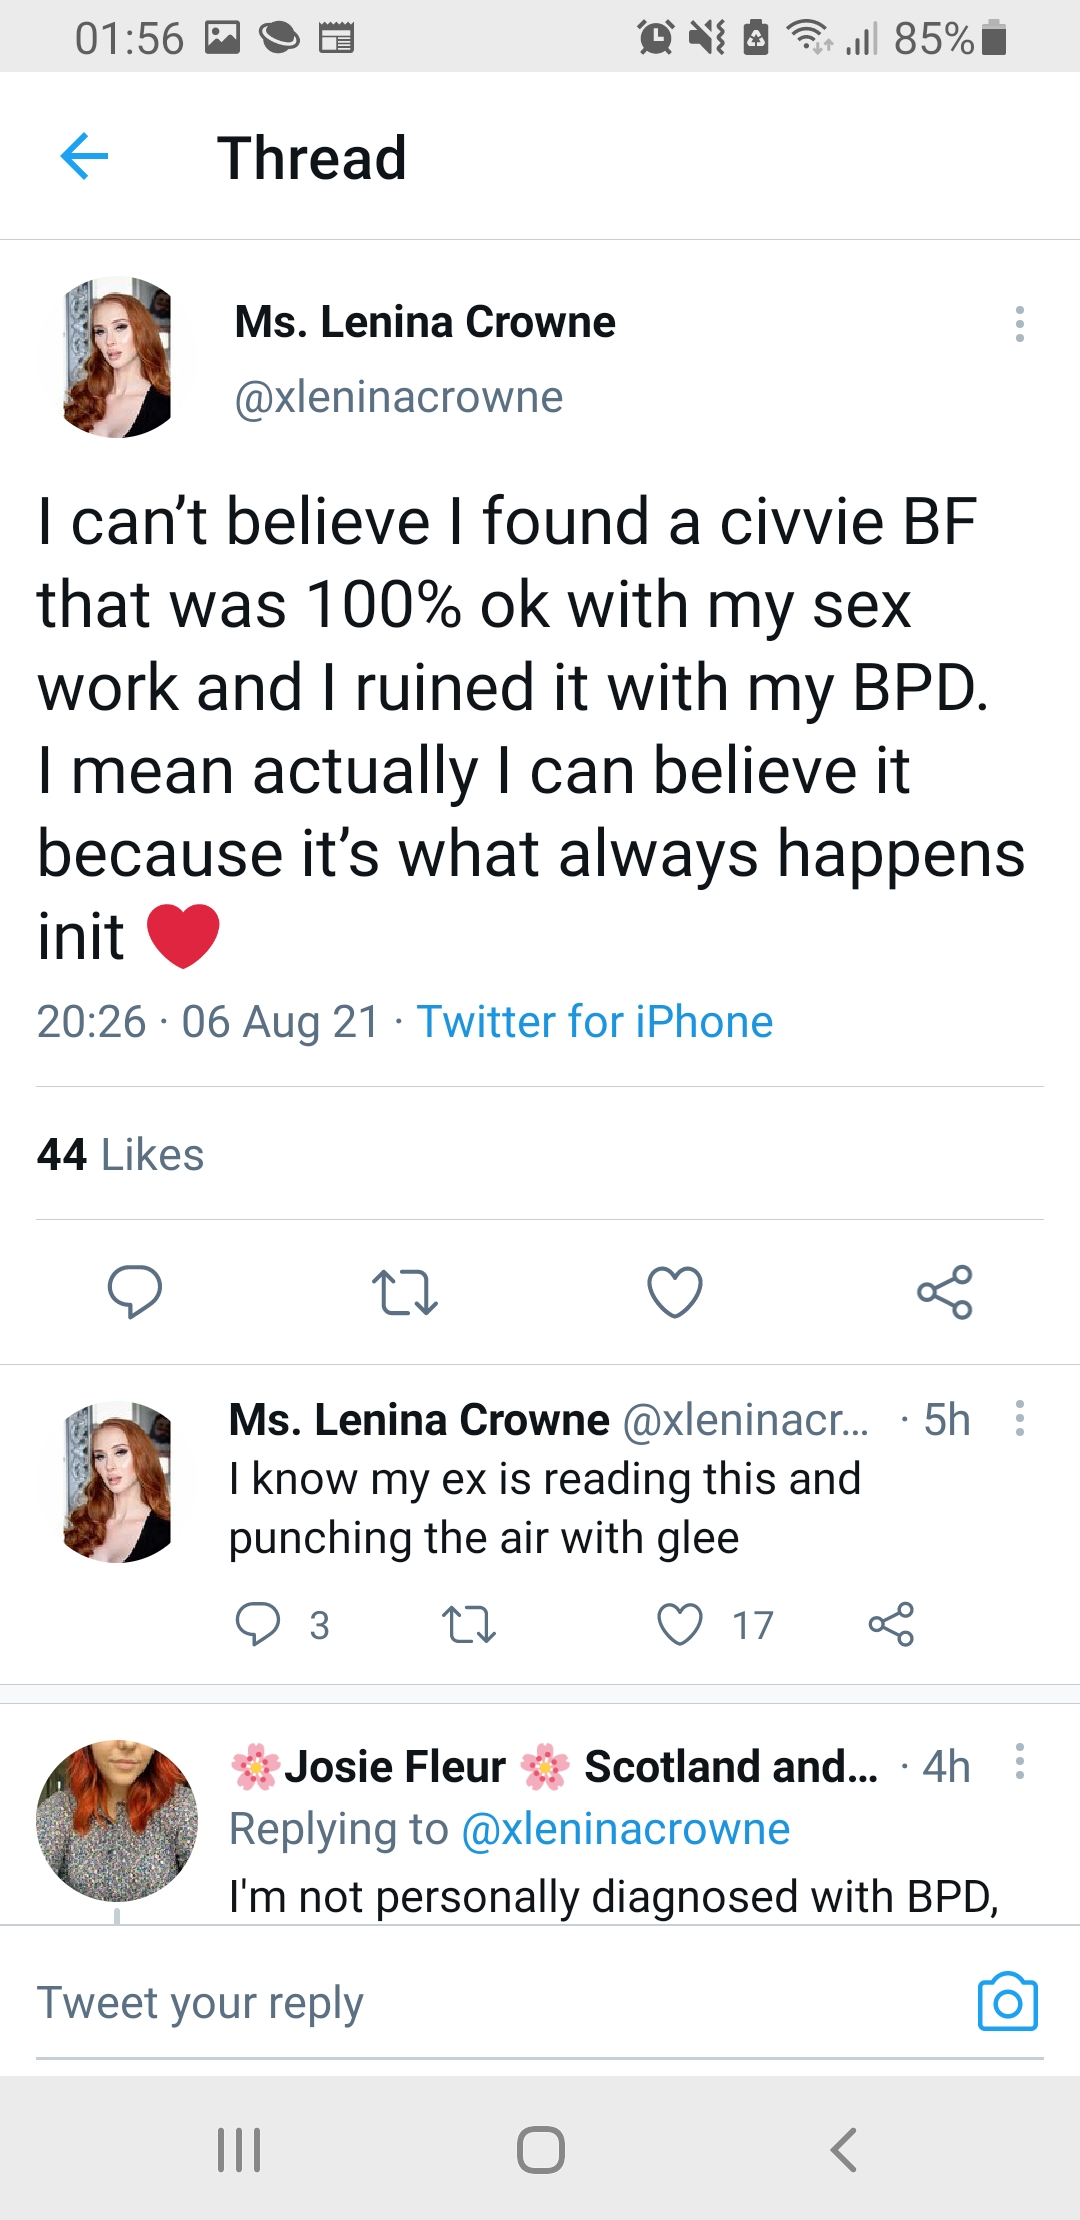1080x2220 pixels.
Task: Open the 'Twitter for iPhone' source link
Action: 595,1022
